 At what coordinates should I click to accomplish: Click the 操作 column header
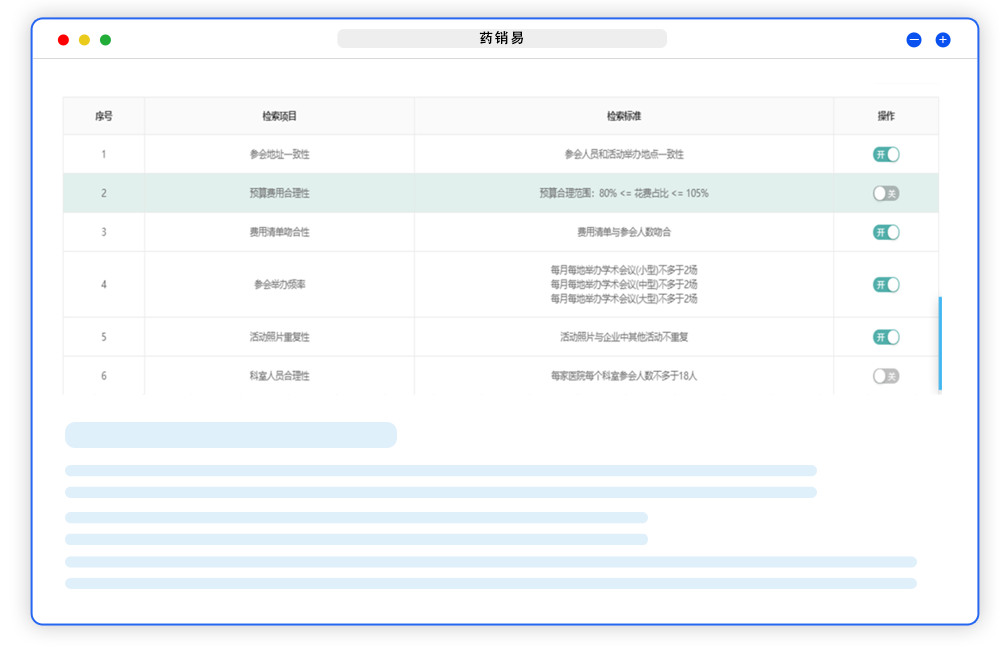coord(886,116)
